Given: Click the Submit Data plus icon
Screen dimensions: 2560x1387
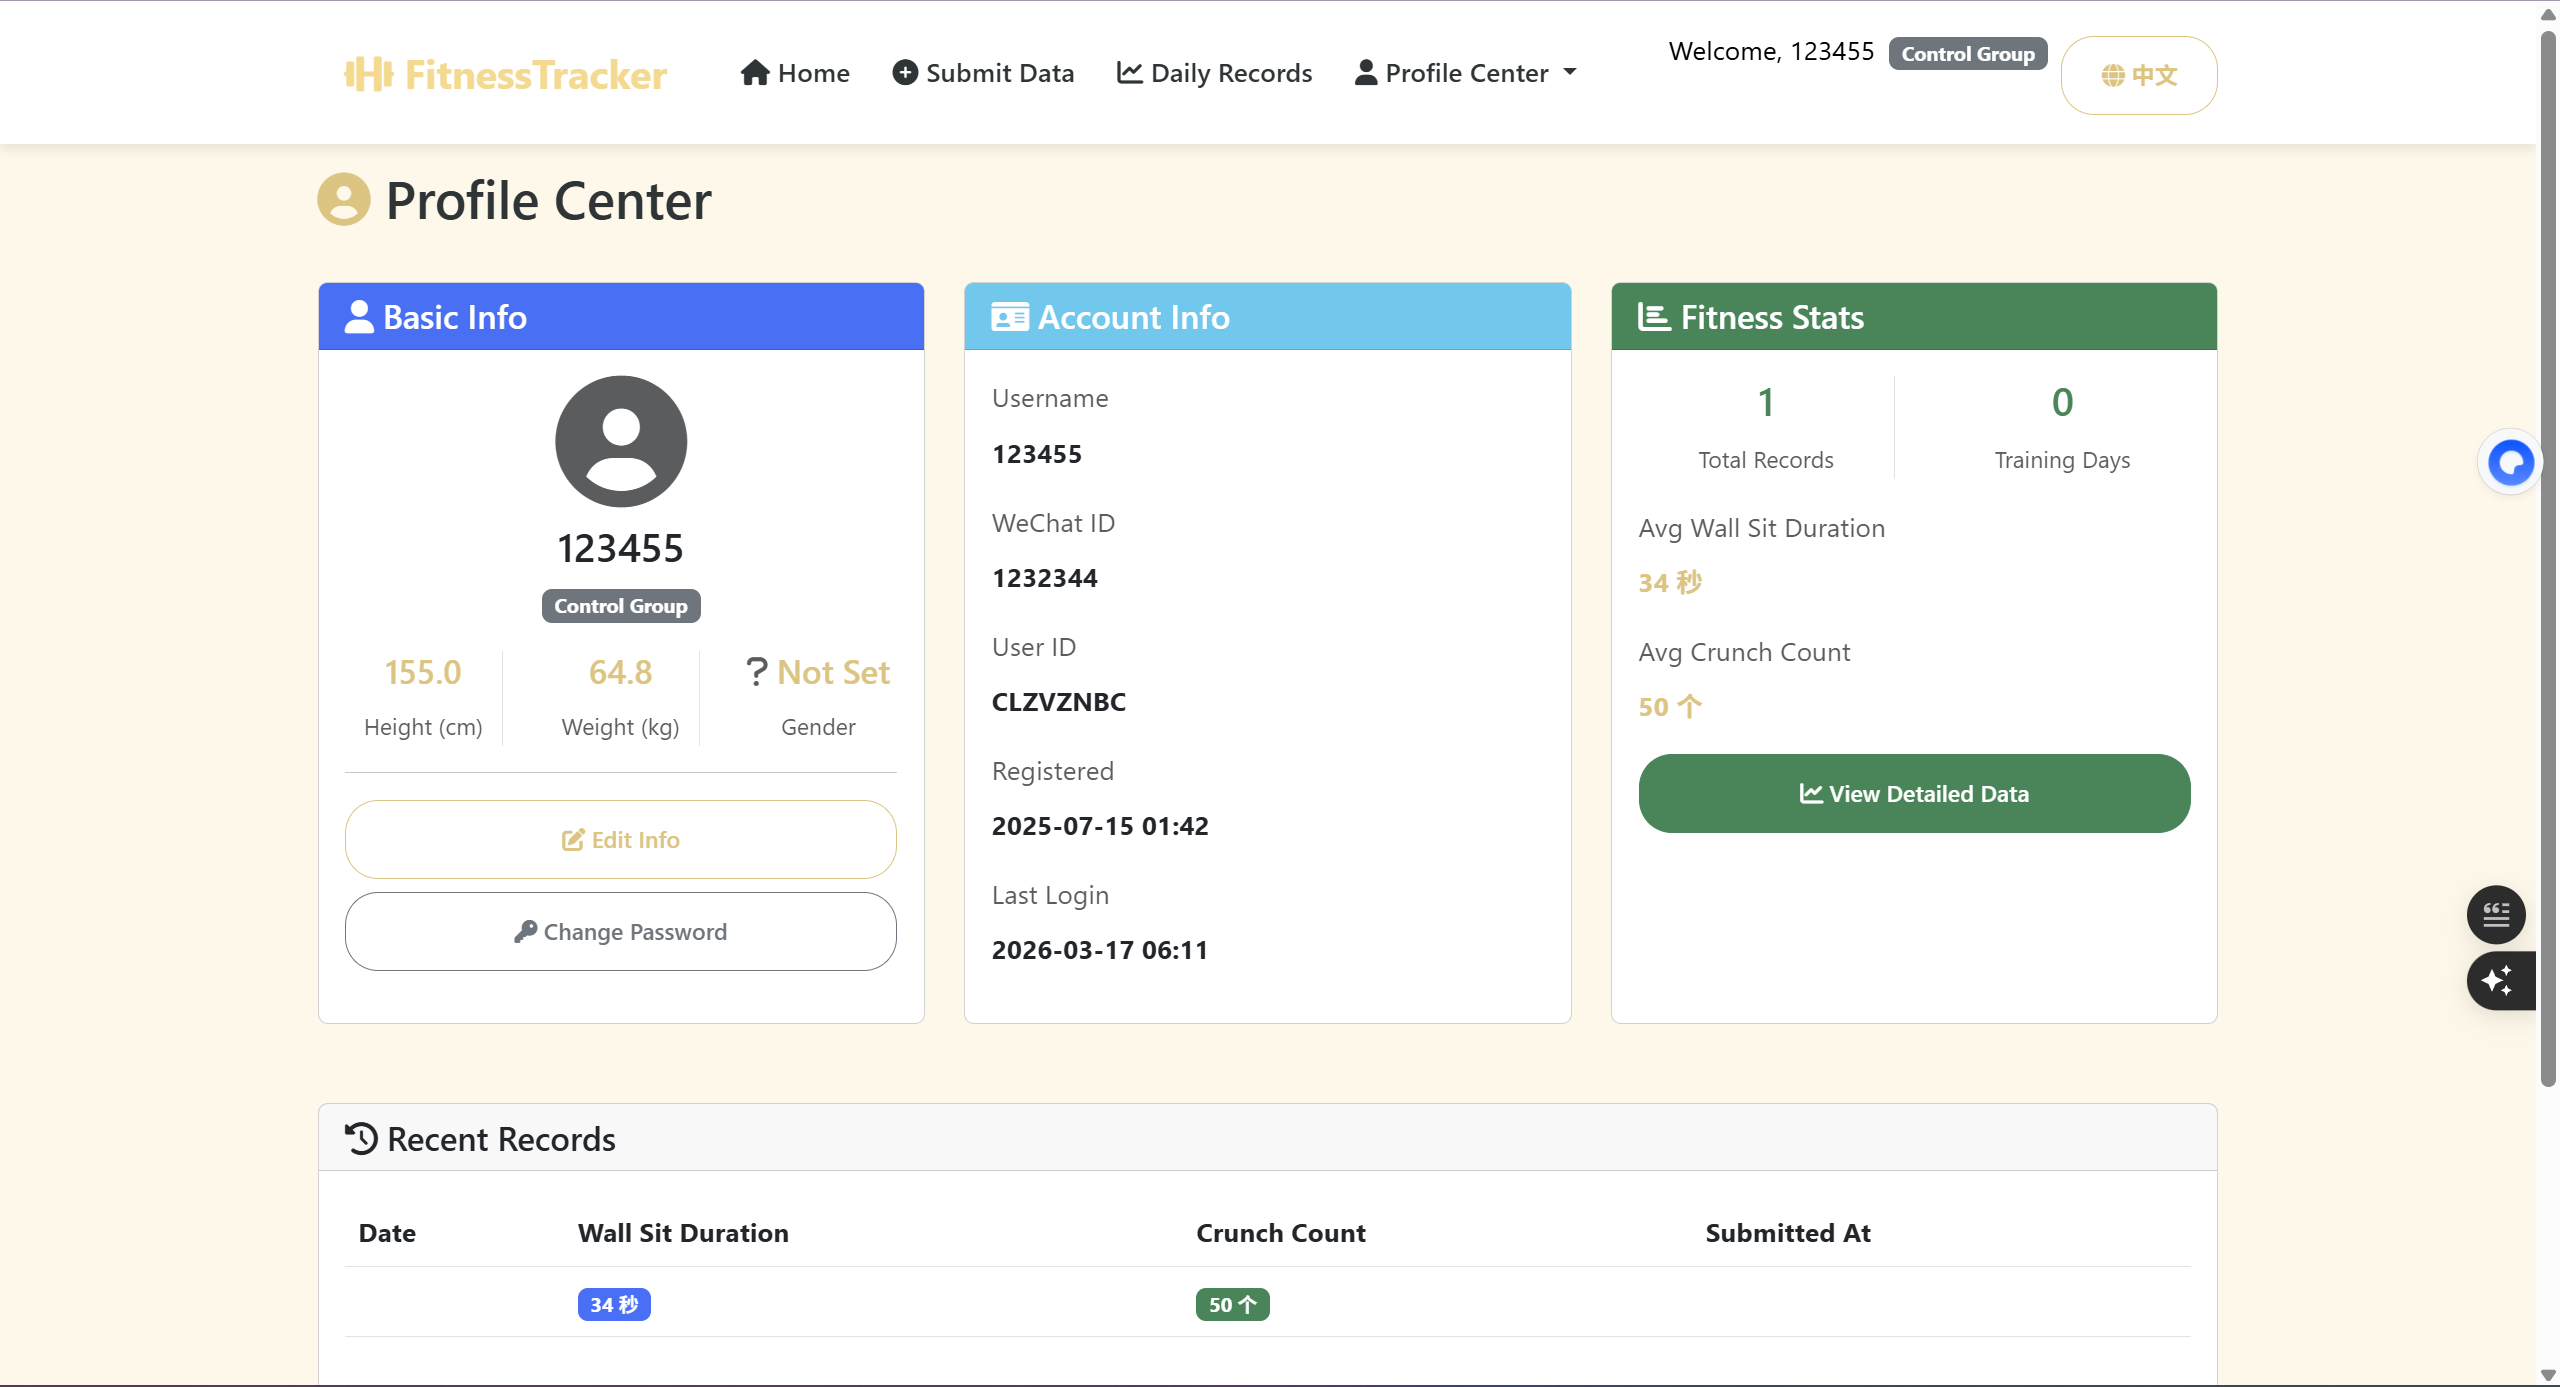Looking at the screenshot, I should 905,73.
